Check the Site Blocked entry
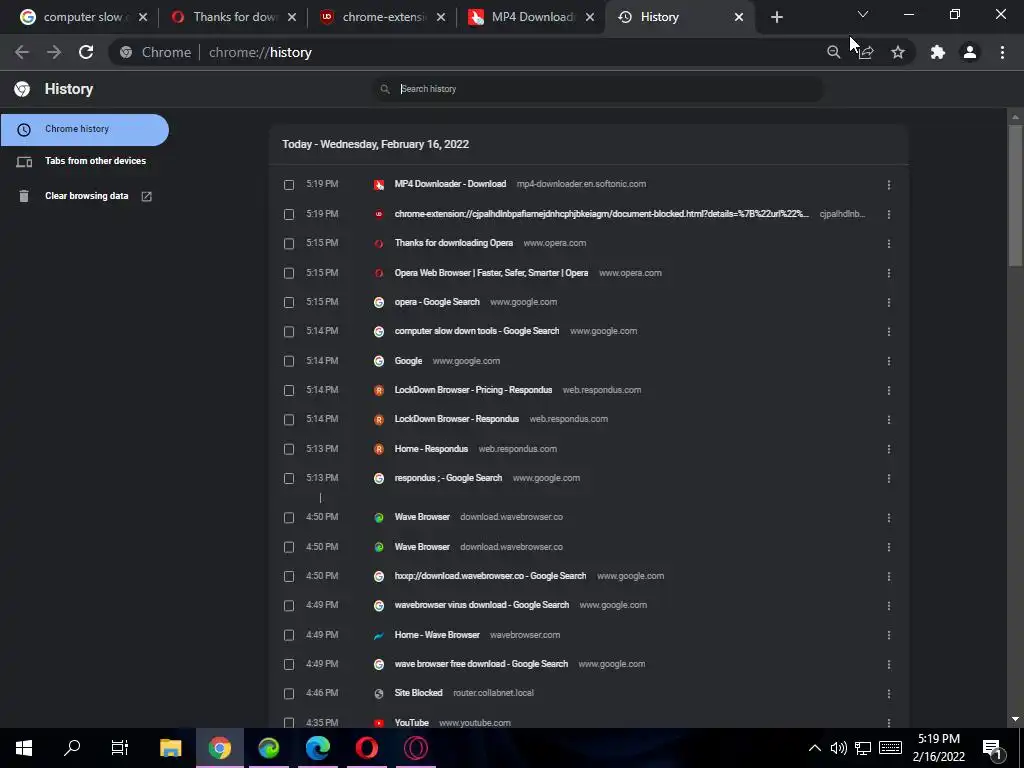This screenshot has width=1024, height=768. (x=289, y=694)
